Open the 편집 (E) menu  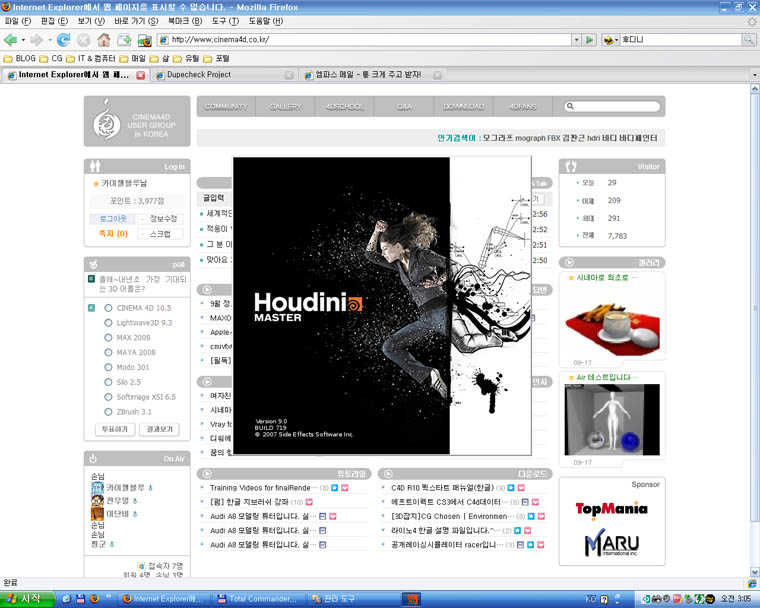coord(54,21)
